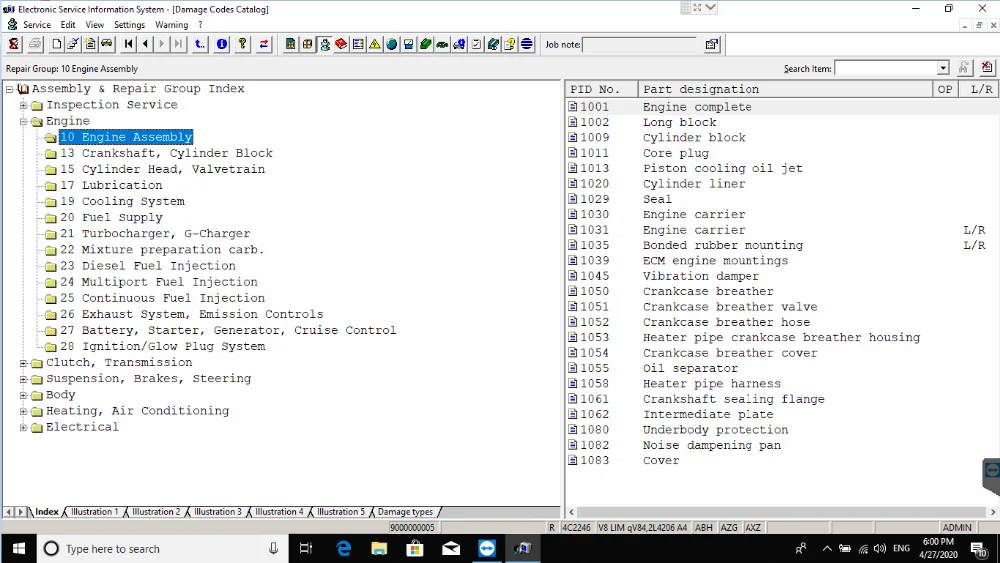The image size is (1000, 563).
Task: Select 26 Exhaust System, Emission Controls folder
Action: click(191, 314)
